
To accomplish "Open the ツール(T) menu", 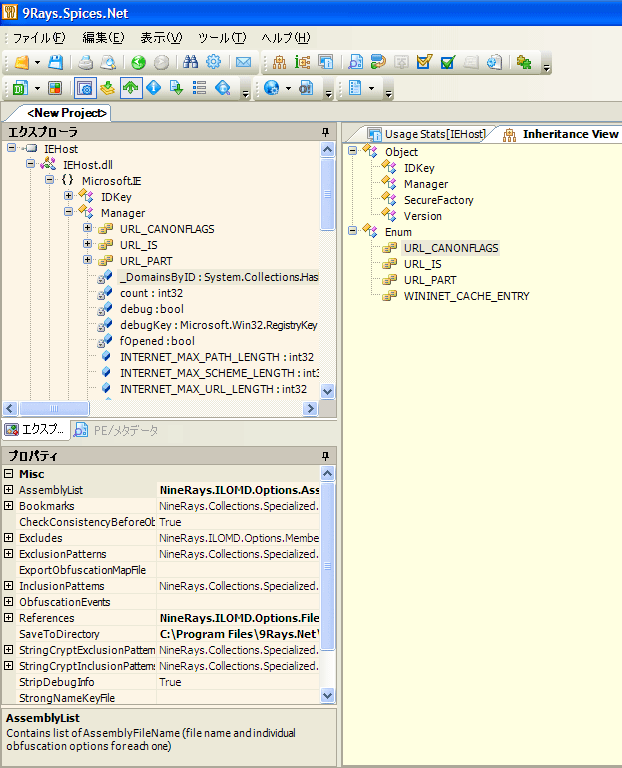I will 222,38.
